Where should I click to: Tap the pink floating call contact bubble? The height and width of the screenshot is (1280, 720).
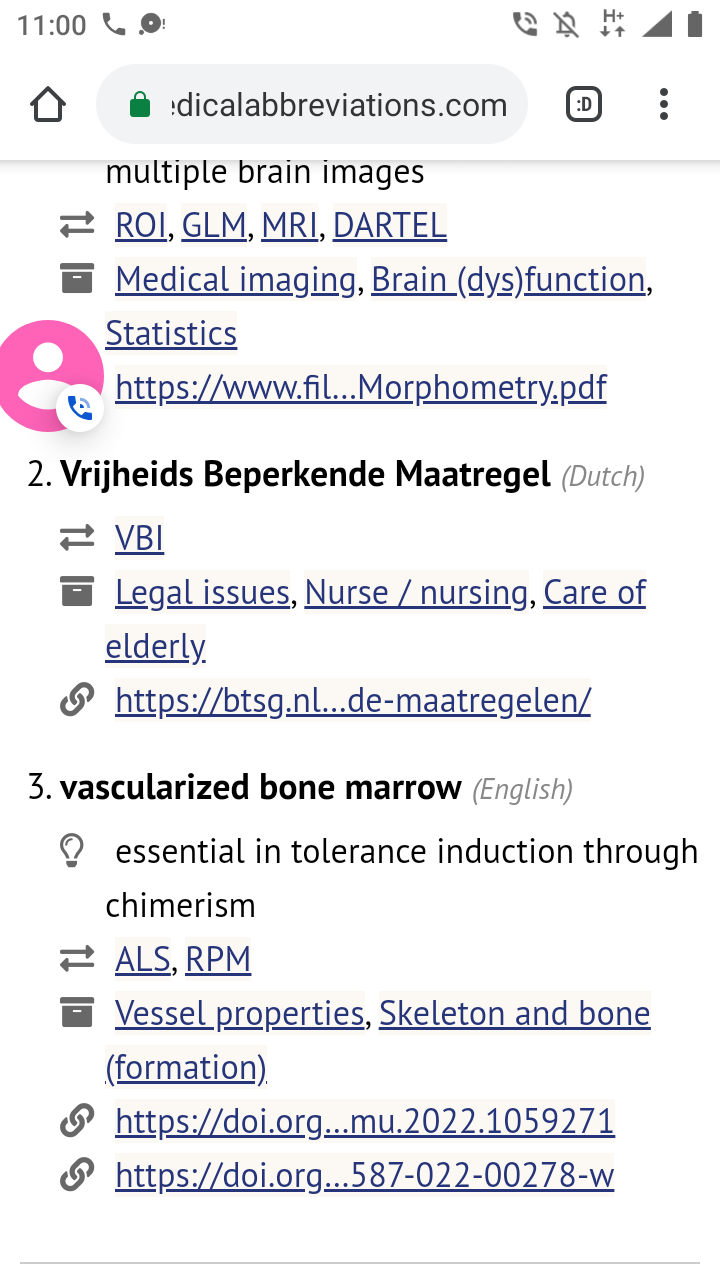coord(48,375)
